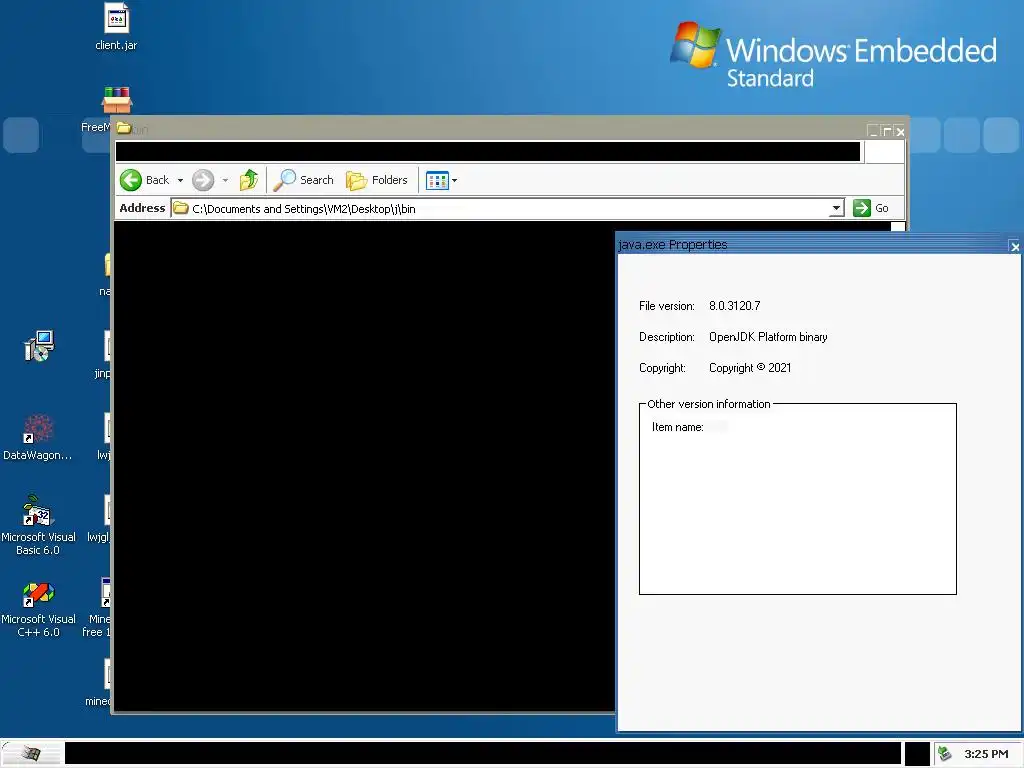The width and height of the screenshot is (1024, 768).
Task: Maximize the Explorer bin window
Action: (x=886, y=131)
